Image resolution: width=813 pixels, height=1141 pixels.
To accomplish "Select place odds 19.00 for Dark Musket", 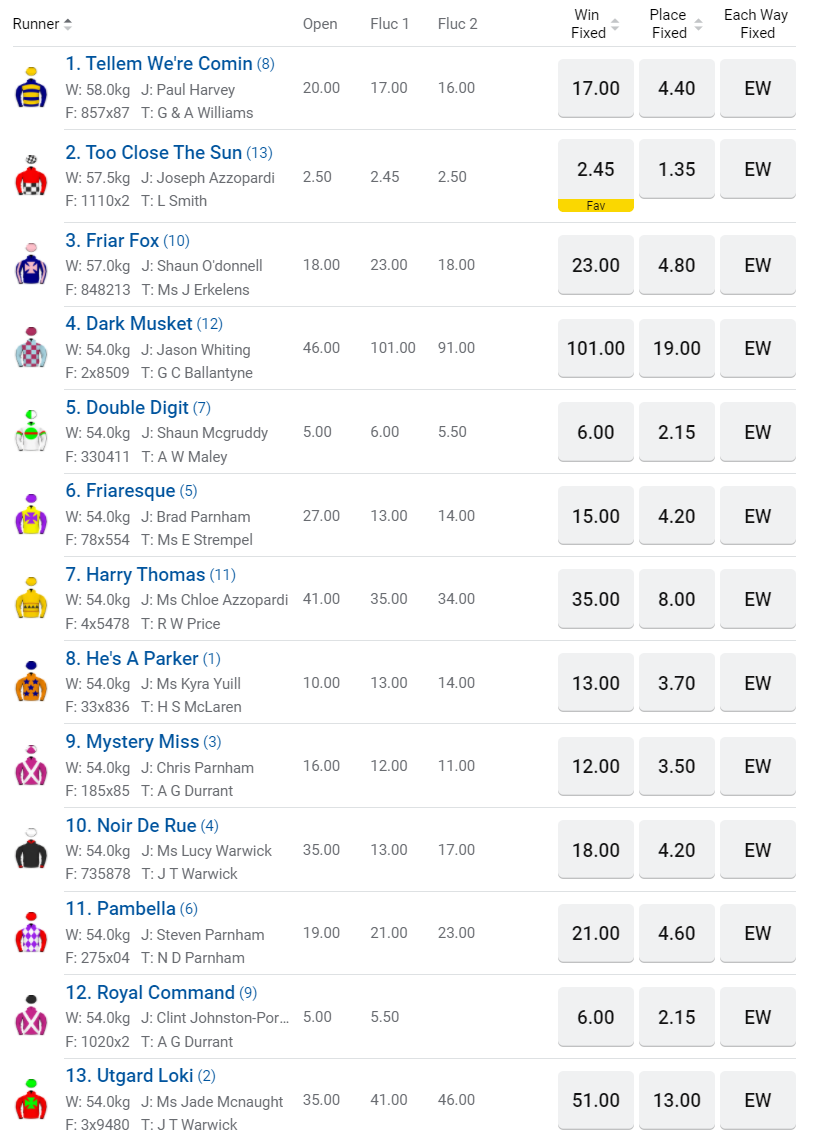I will pyautogui.click(x=677, y=348).
